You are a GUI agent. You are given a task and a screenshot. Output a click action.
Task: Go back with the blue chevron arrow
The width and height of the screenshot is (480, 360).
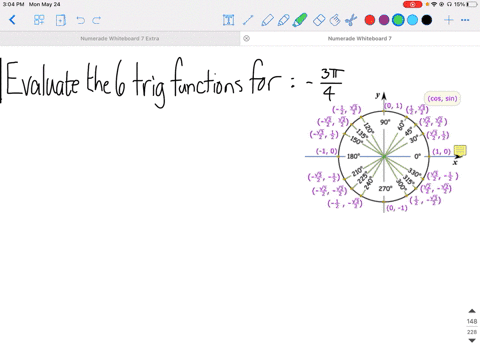tap(12, 20)
